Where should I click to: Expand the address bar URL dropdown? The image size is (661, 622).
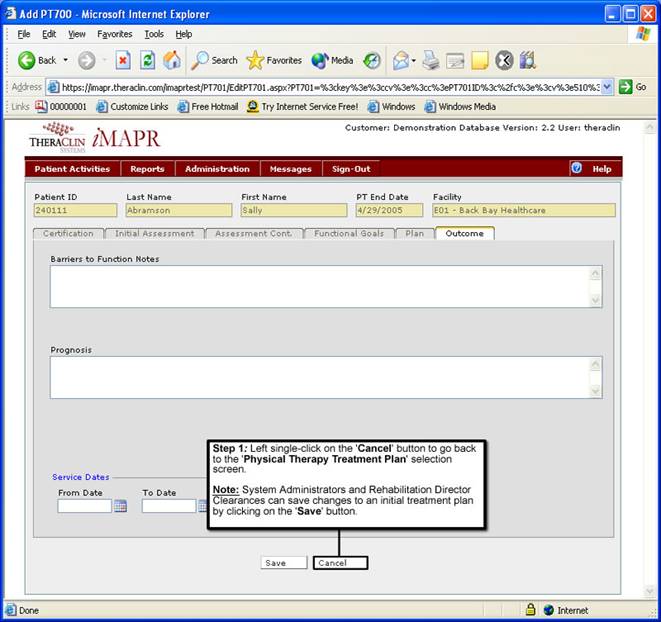tap(607, 87)
